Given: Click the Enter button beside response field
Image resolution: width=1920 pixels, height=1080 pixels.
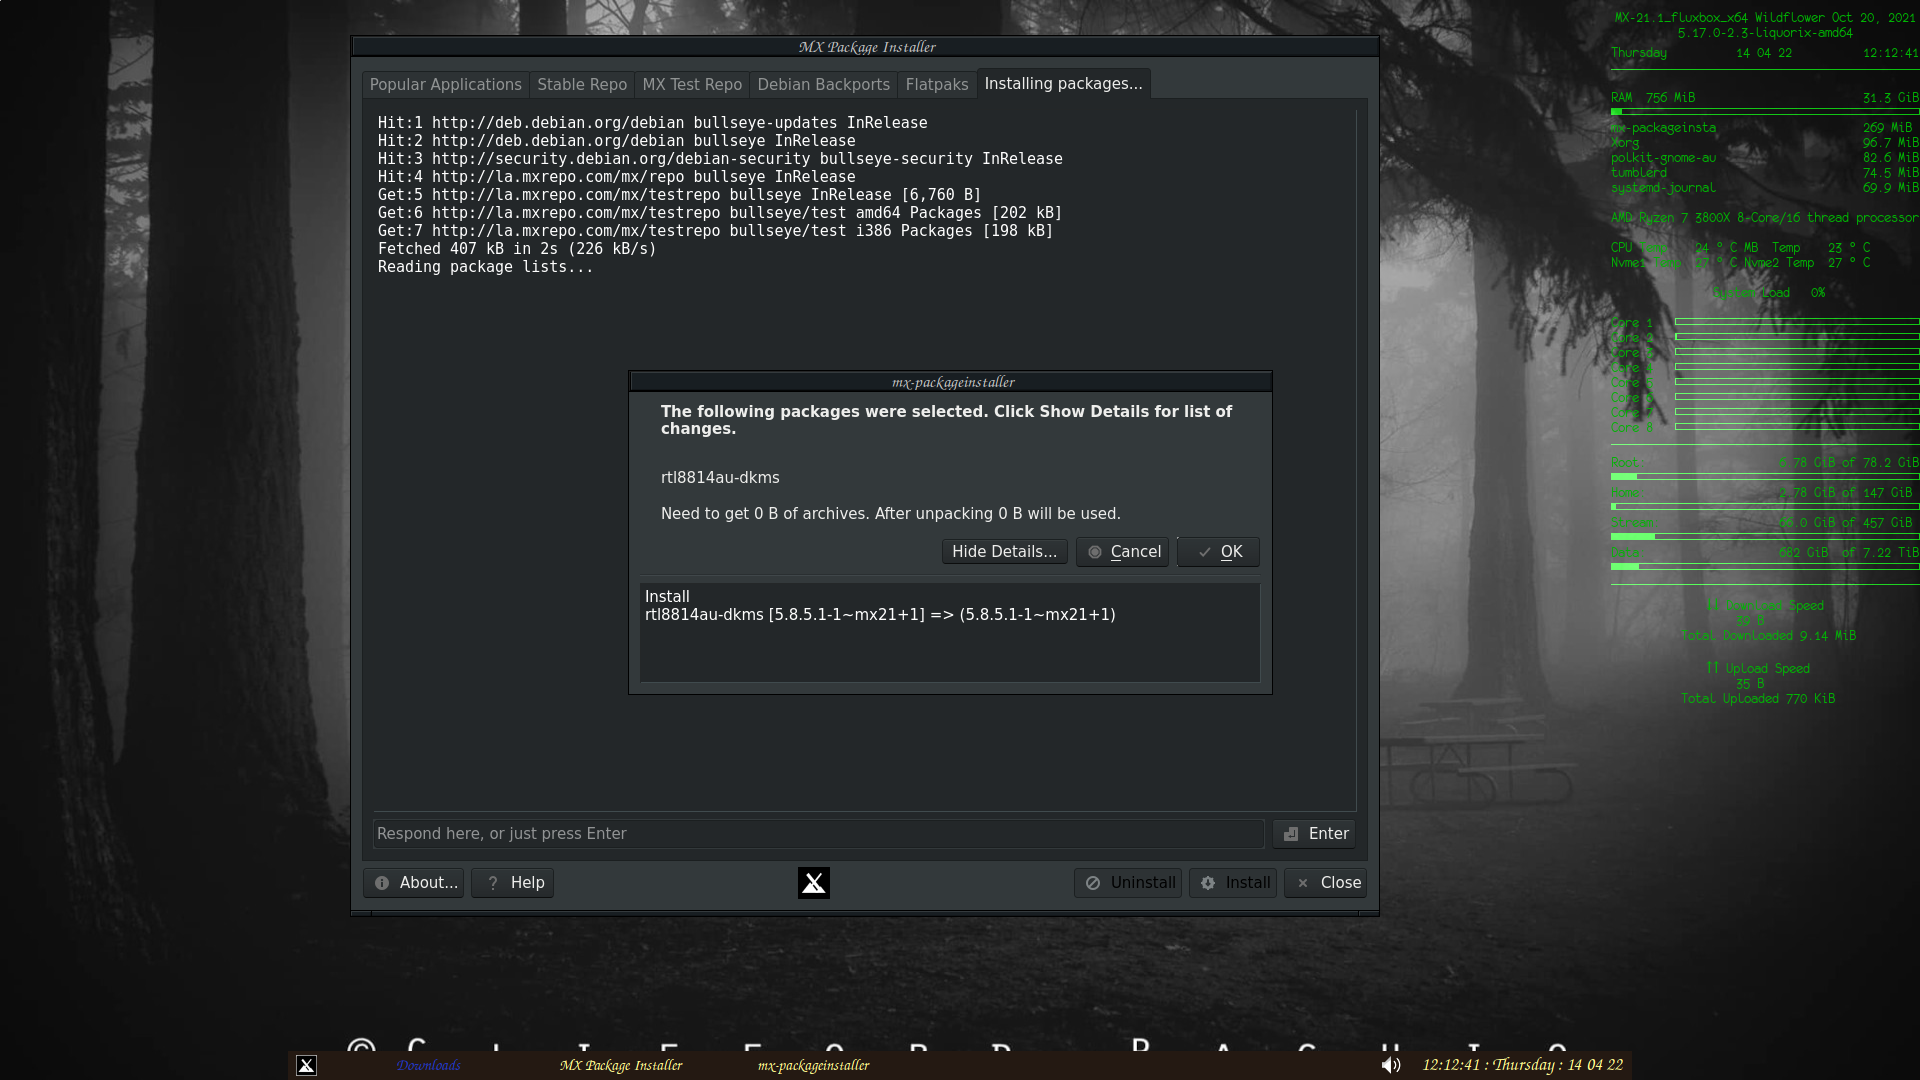Looking at the screenshot, I should coord(1314,834).
